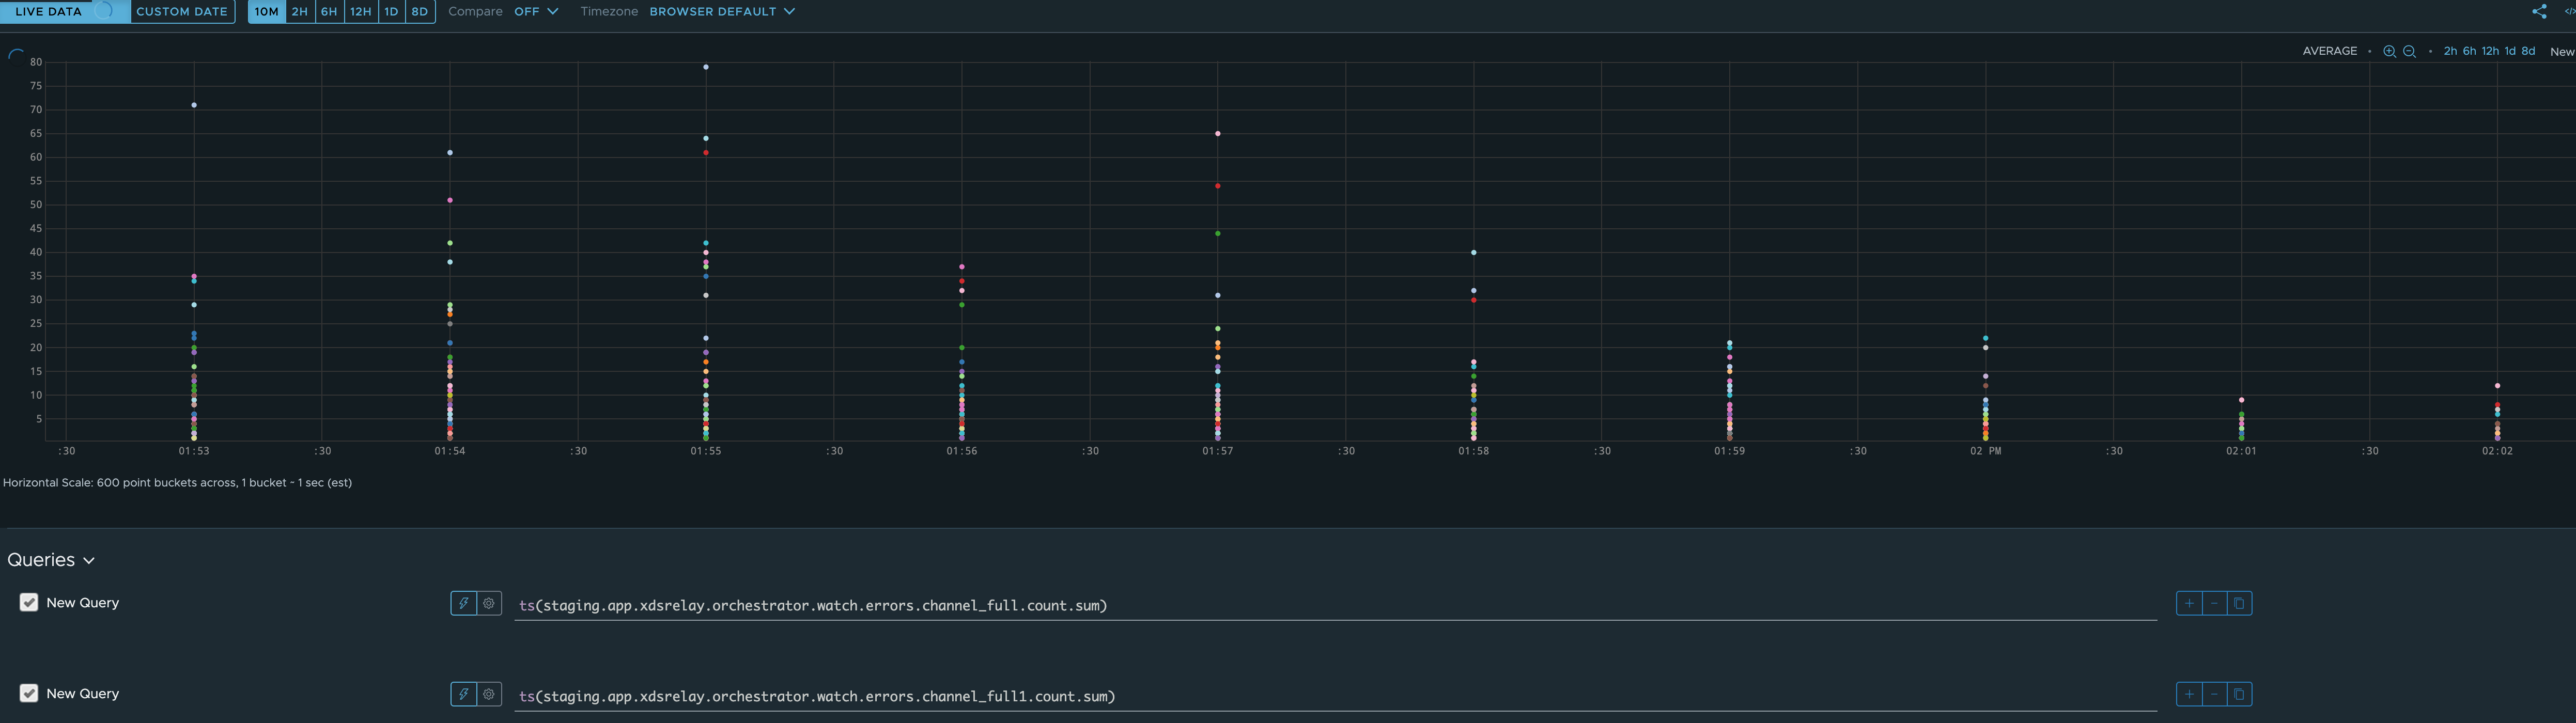Open the Timezone BROWSER DEFAULT dropdown
The width and height of the screenshot is (2576, 723).
(720, 11)
